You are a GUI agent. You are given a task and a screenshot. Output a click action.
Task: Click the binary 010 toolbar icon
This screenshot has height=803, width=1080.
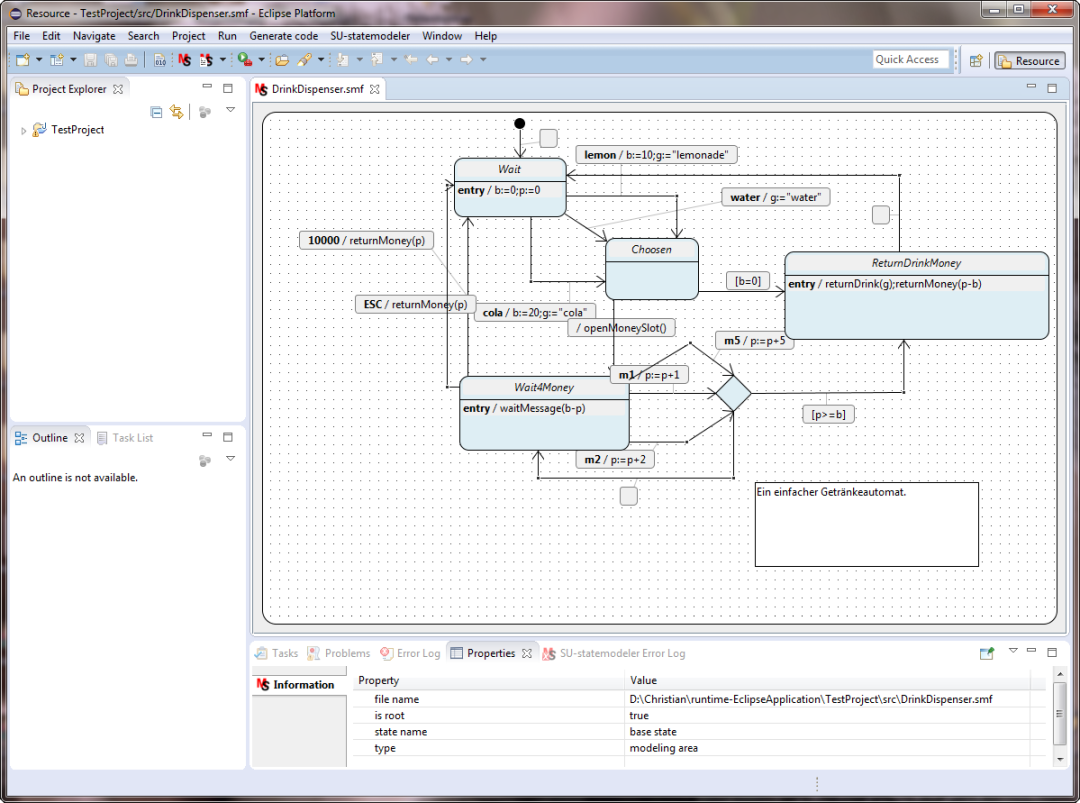pos(160,60)
